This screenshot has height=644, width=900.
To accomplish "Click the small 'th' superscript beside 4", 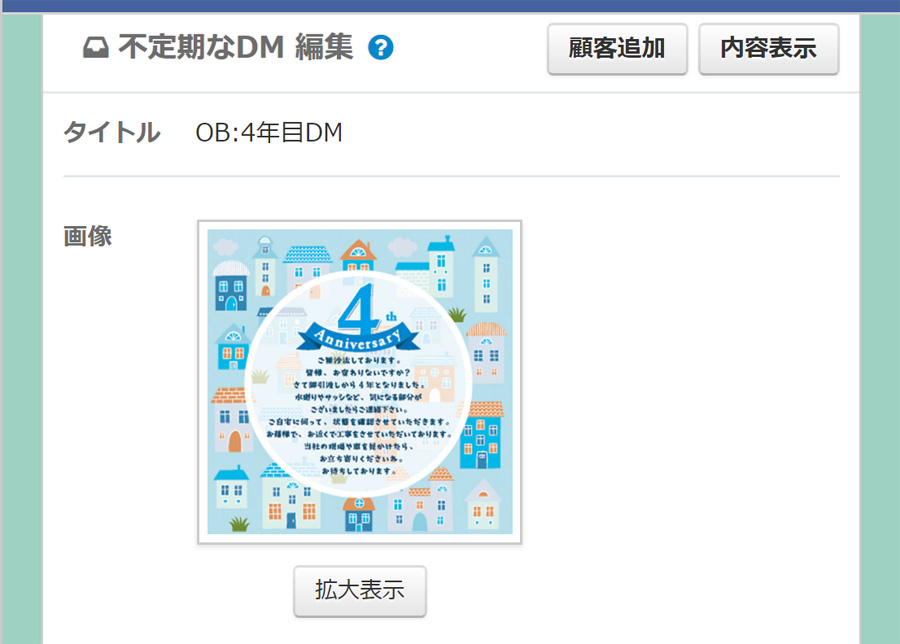I will (391, 316).
